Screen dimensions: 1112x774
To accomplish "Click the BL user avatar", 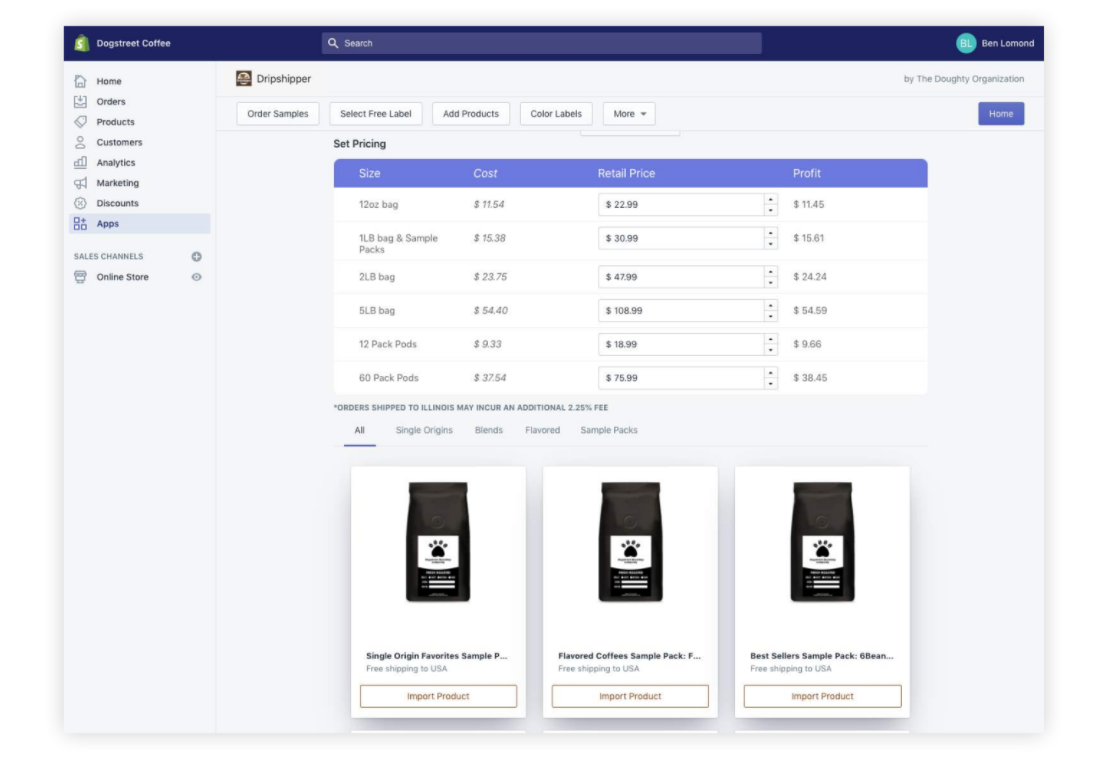I will point(966,43).
